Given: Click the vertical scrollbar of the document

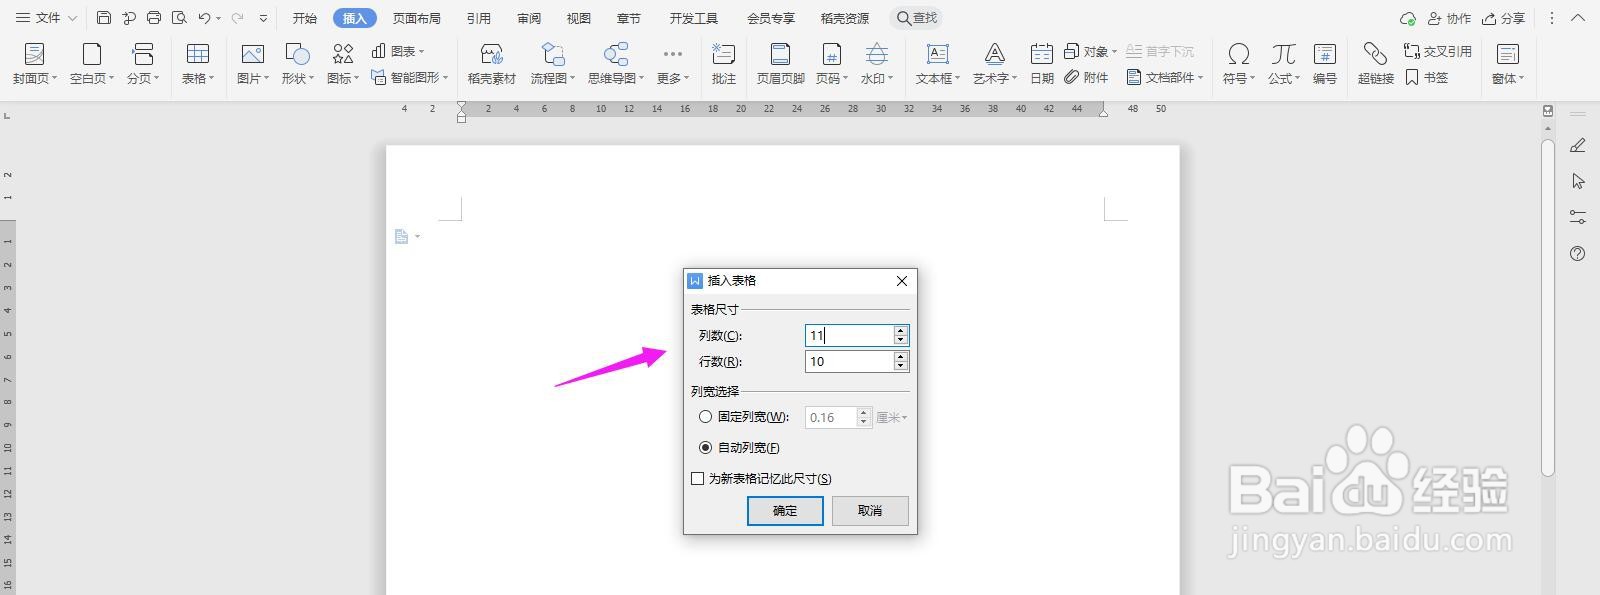Looking at the screenshot, I should [x=1548, y=308].
